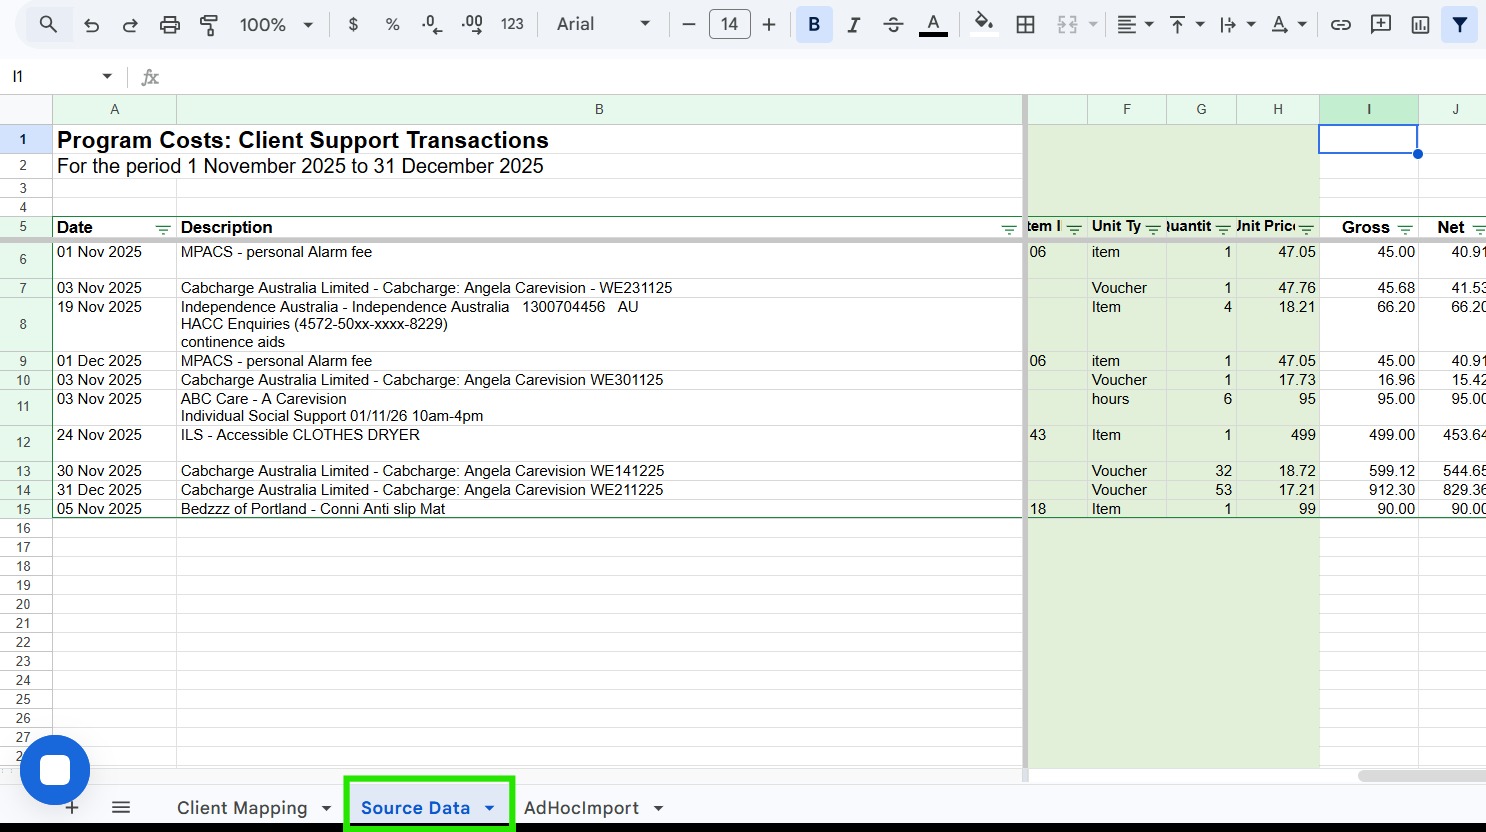Toggle bold formatting off
Image resolution: width=1486 pixels, height=832 pixels.
814,25
